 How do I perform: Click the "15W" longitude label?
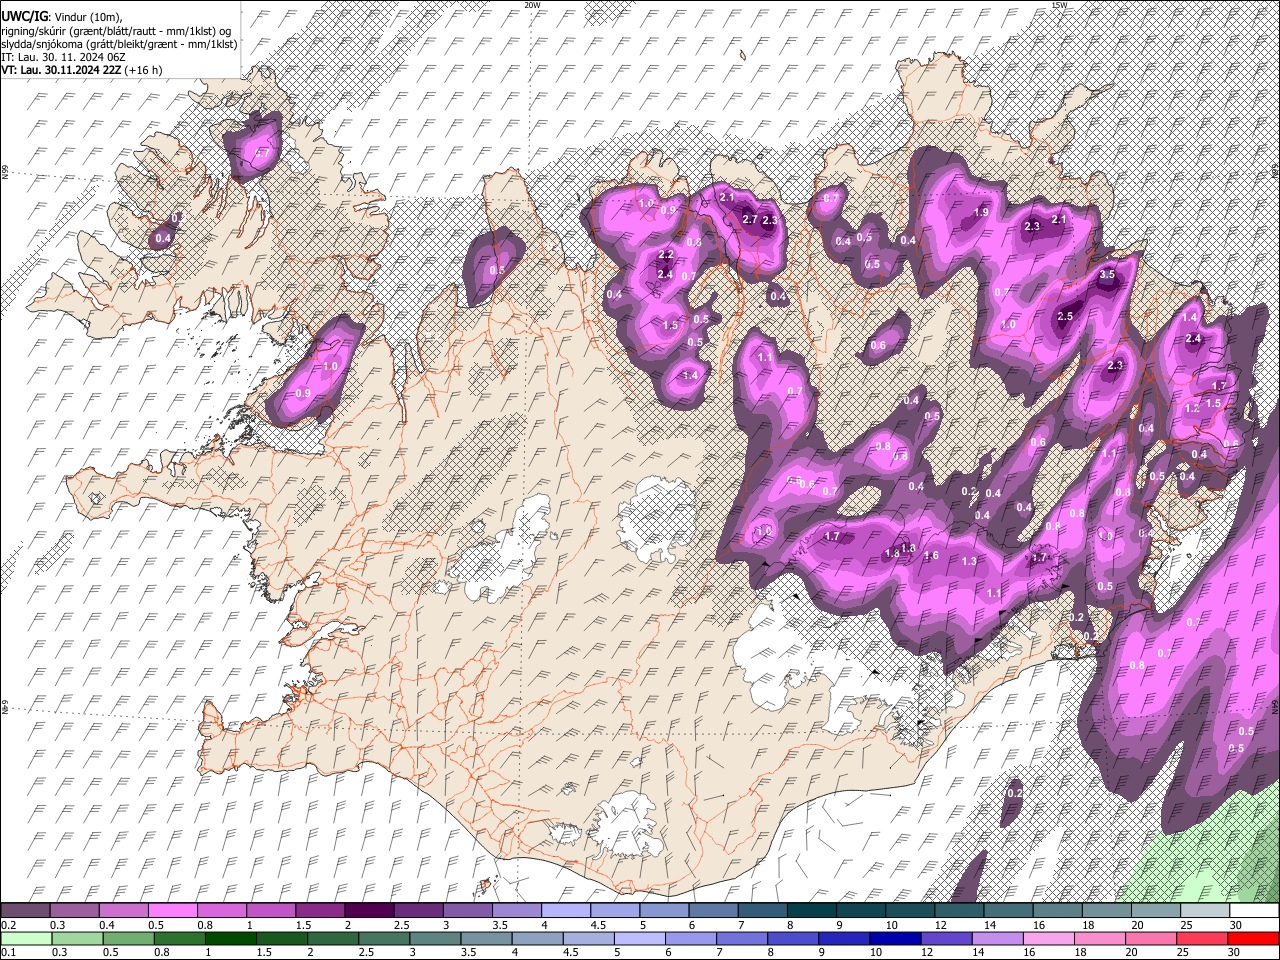tap(1059, 5)
